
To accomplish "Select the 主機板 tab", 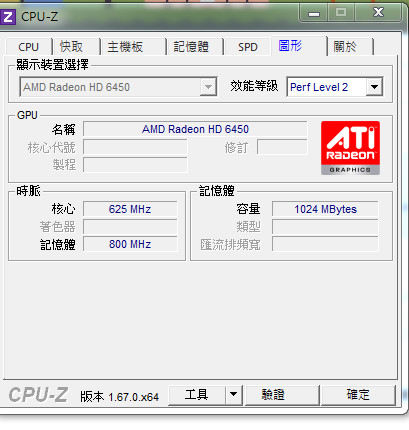I will click(x=125, y=47).
